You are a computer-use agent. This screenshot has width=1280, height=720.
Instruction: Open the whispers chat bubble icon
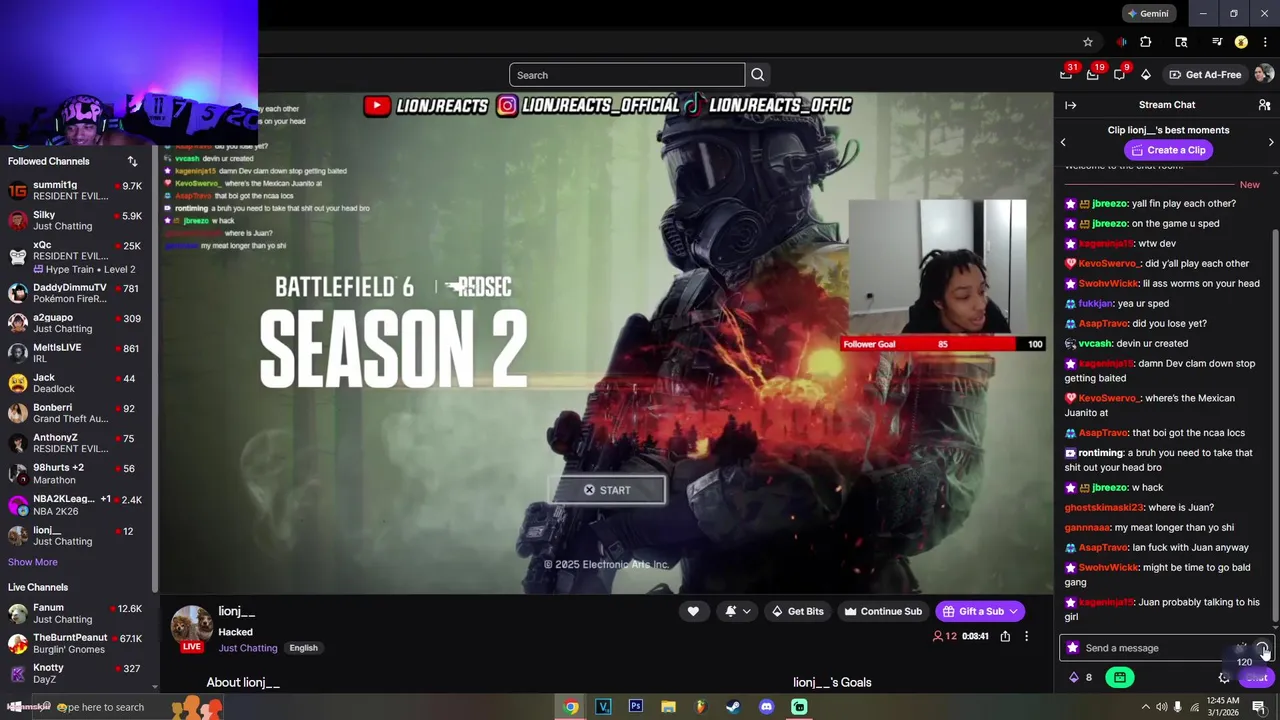click(1119, 75)
